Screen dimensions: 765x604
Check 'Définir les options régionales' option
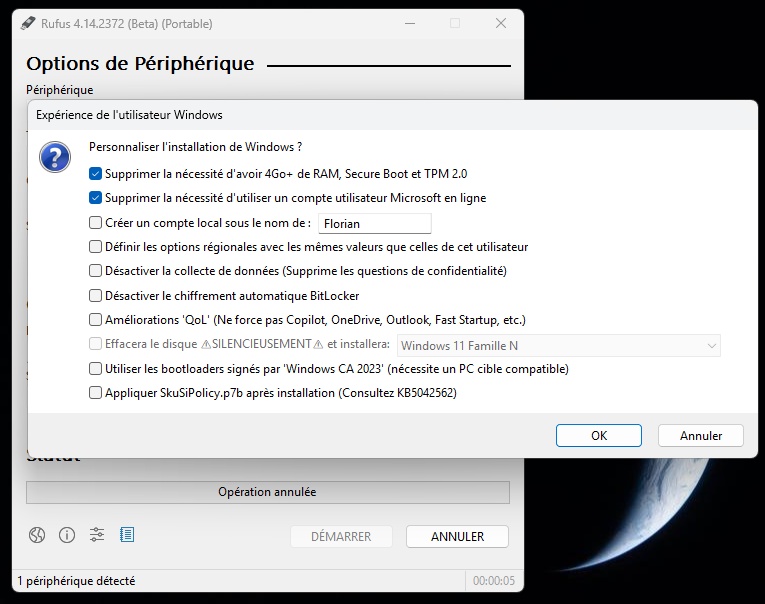(96, 246)
